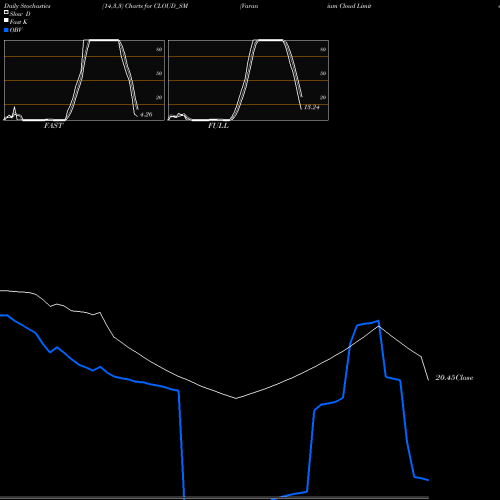Click the 'ium Cloud Limit' company name text
Image resolution: width=500 pixels, height=500 pixels.
pos(349,6)
